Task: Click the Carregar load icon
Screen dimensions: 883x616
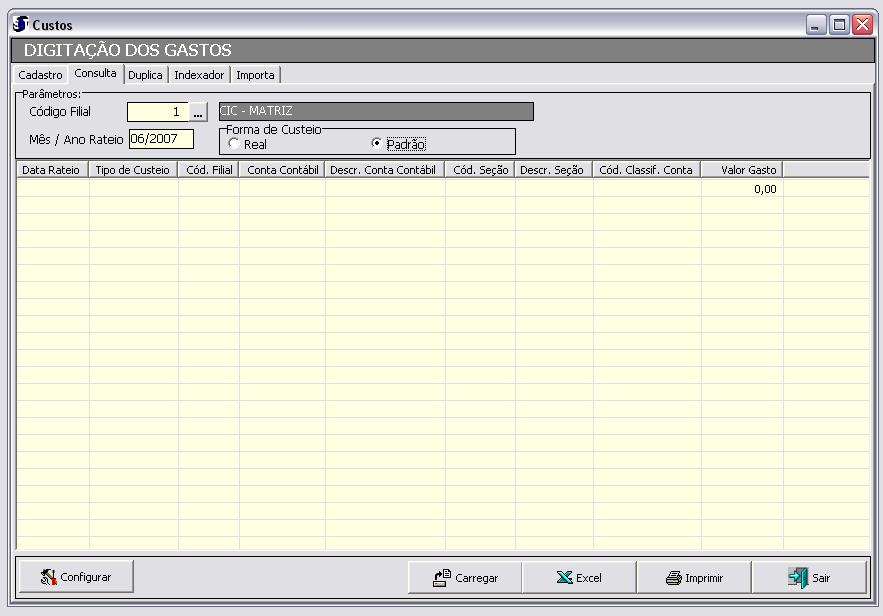Action: click(441, 577)
